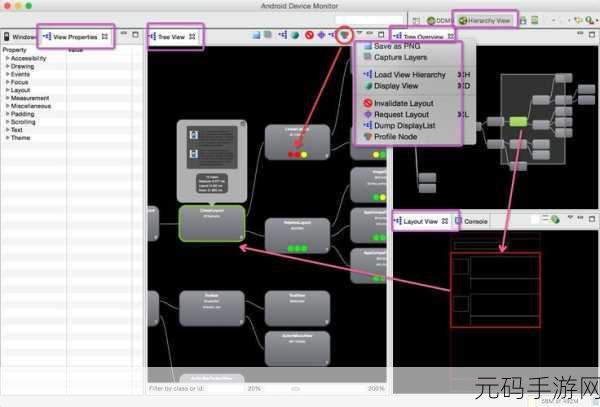Expand the Measurement property group
The image size is (600, 407).
(x=7, y=98)
